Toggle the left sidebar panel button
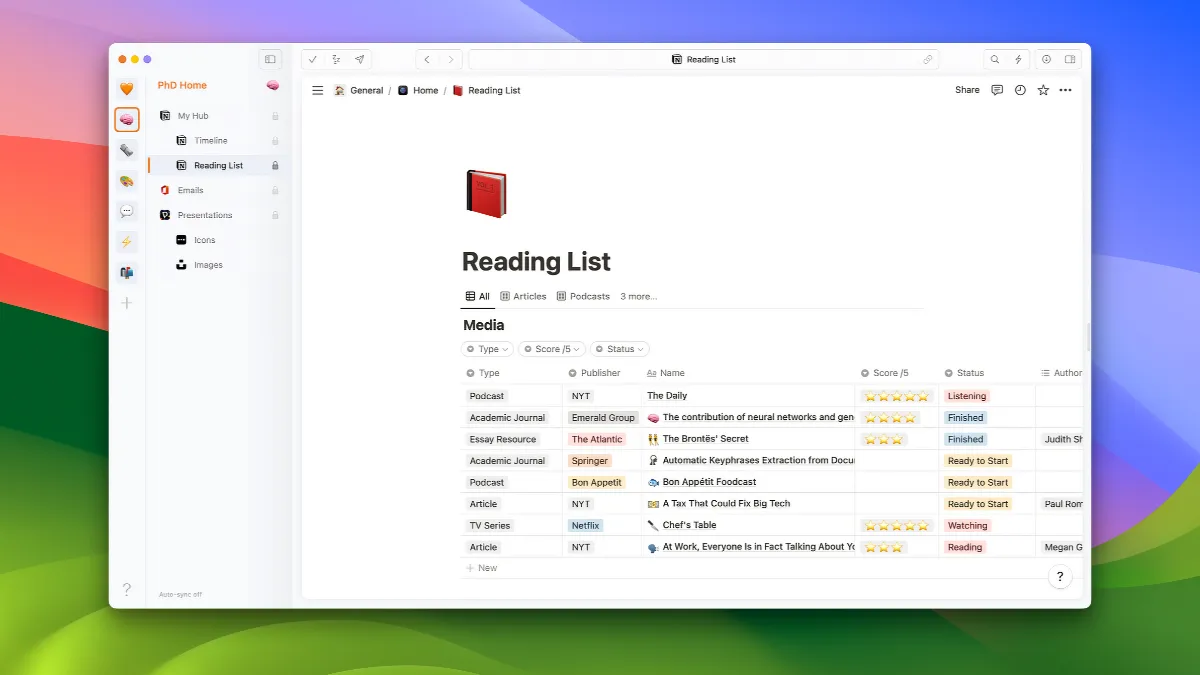Screen dimensions: 1200x675 [270, 59]
